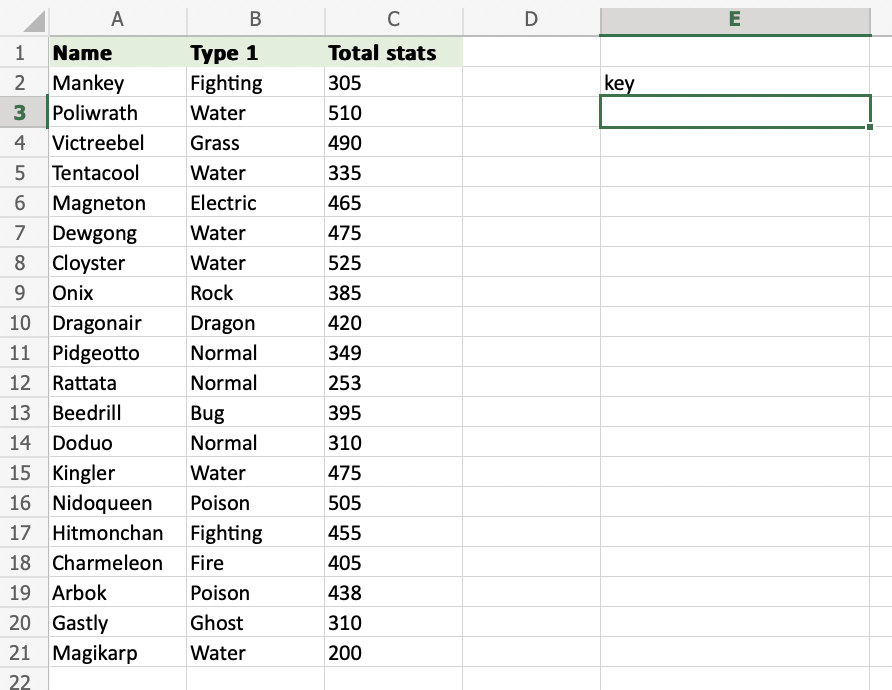Click the 'Ghost' type cell
This screenshot has height=690, width=892.
(255, 623)
